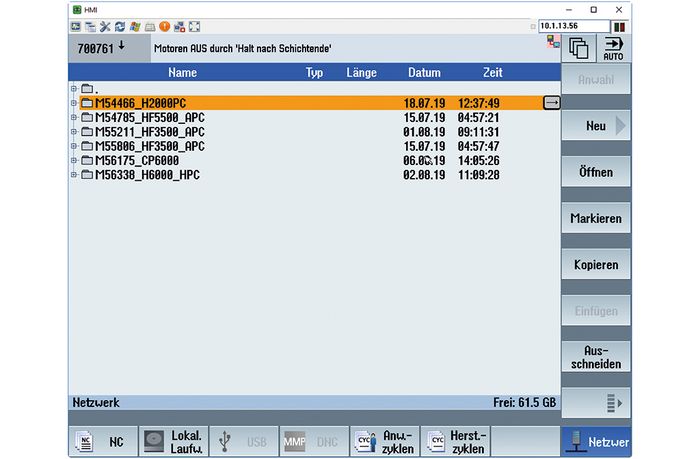Screen dimensions: 700x459
Task: Open the Neu submenu softkey
Action: 596,126
